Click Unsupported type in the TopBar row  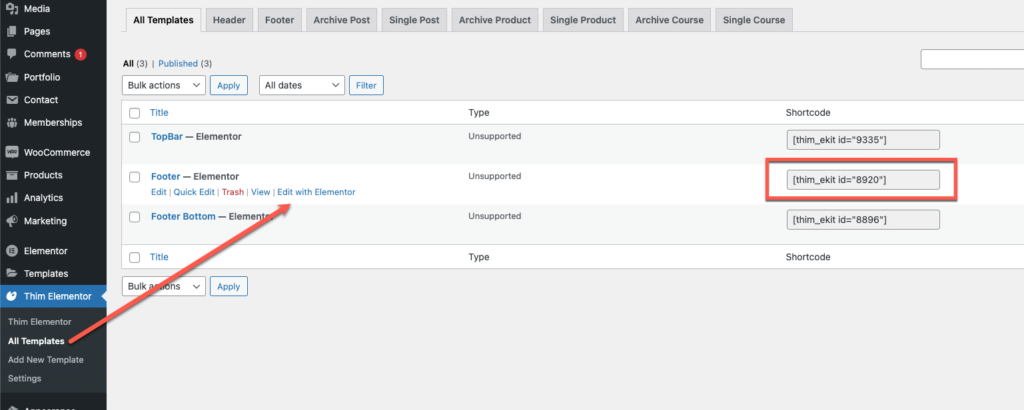[x=494, y=136]
